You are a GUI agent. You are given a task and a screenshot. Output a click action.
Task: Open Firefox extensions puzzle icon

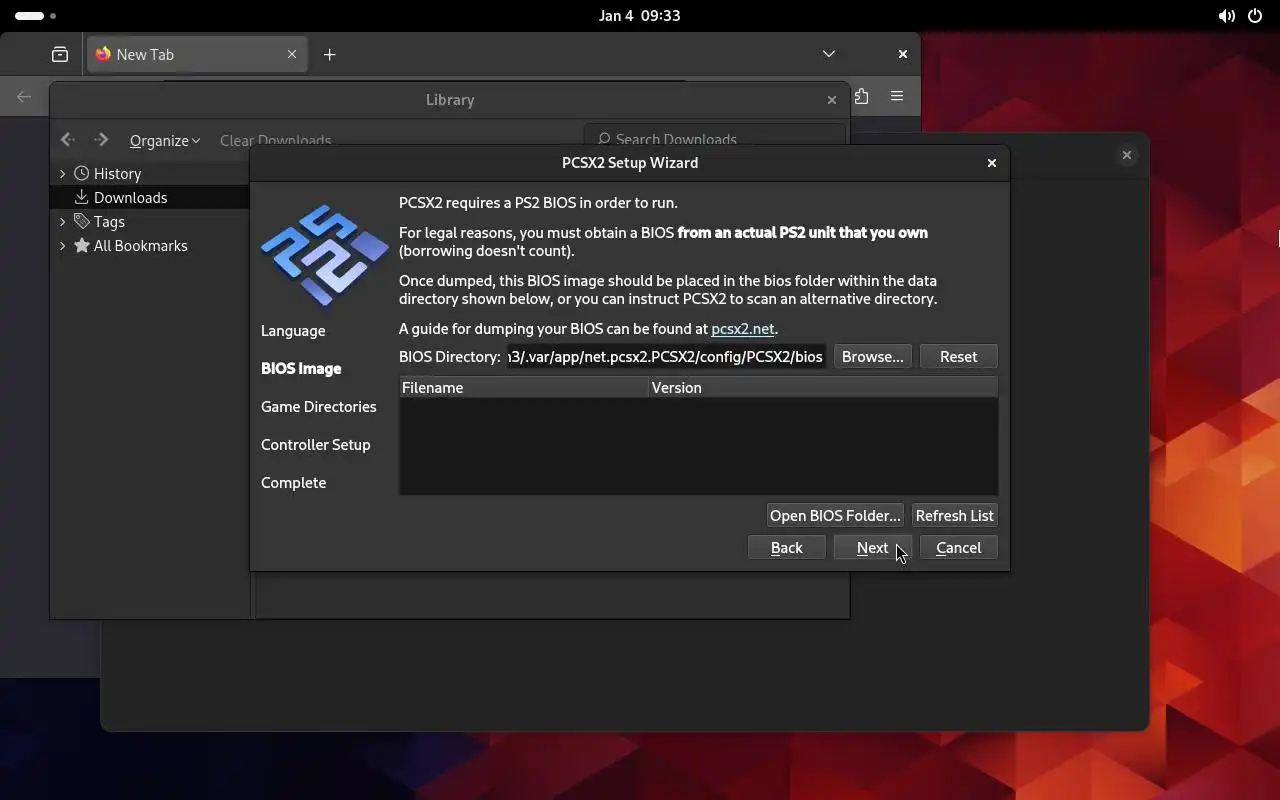pyautogui.click(x=861, y=96)
